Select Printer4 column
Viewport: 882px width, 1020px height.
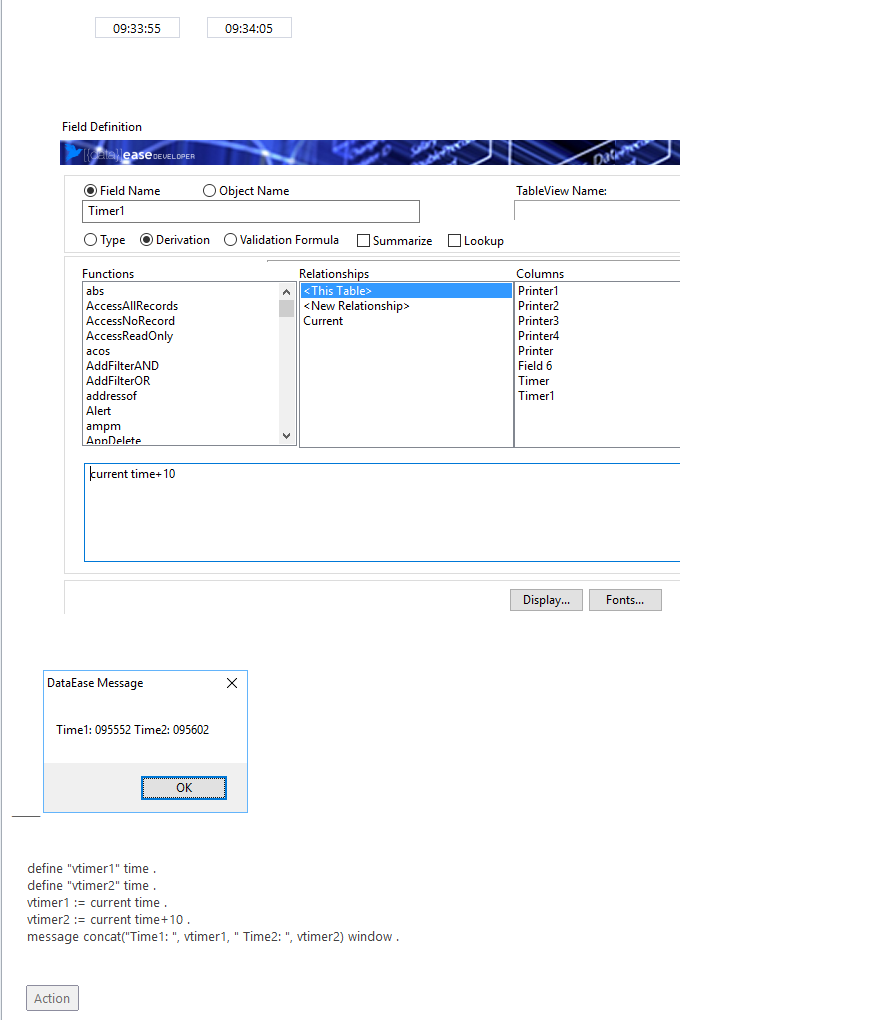(538, 336)
